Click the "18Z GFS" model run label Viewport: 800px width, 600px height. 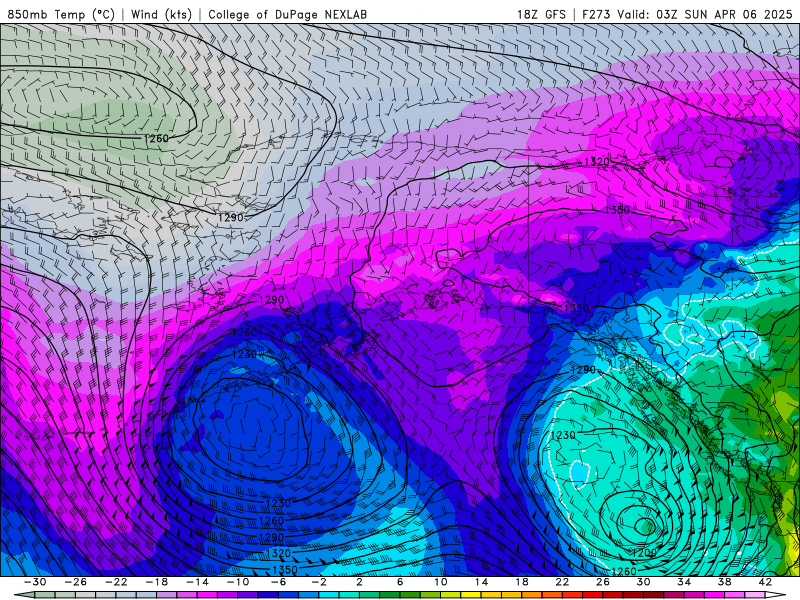click(541, 14)
